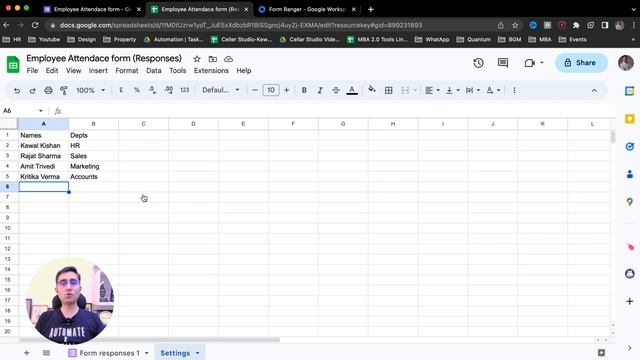The image size is (640, 360).
Task: Open comments history icon
Action: (x=503, y=63)
